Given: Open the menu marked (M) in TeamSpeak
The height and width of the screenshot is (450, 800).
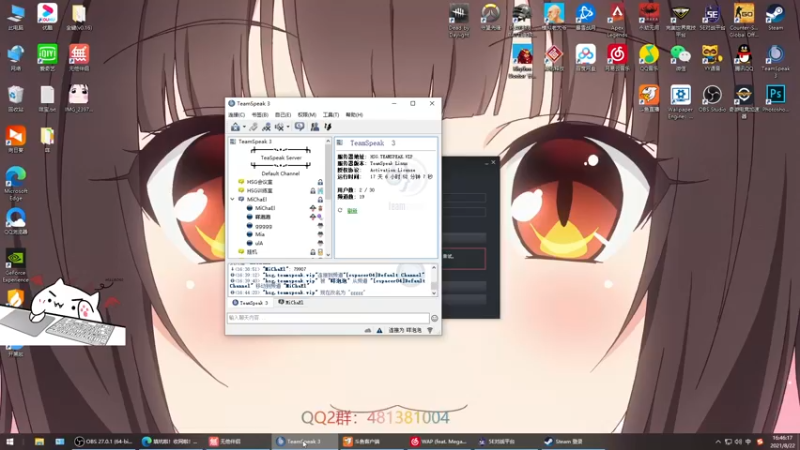Looking at the screenshot, I should coord(307,115).
